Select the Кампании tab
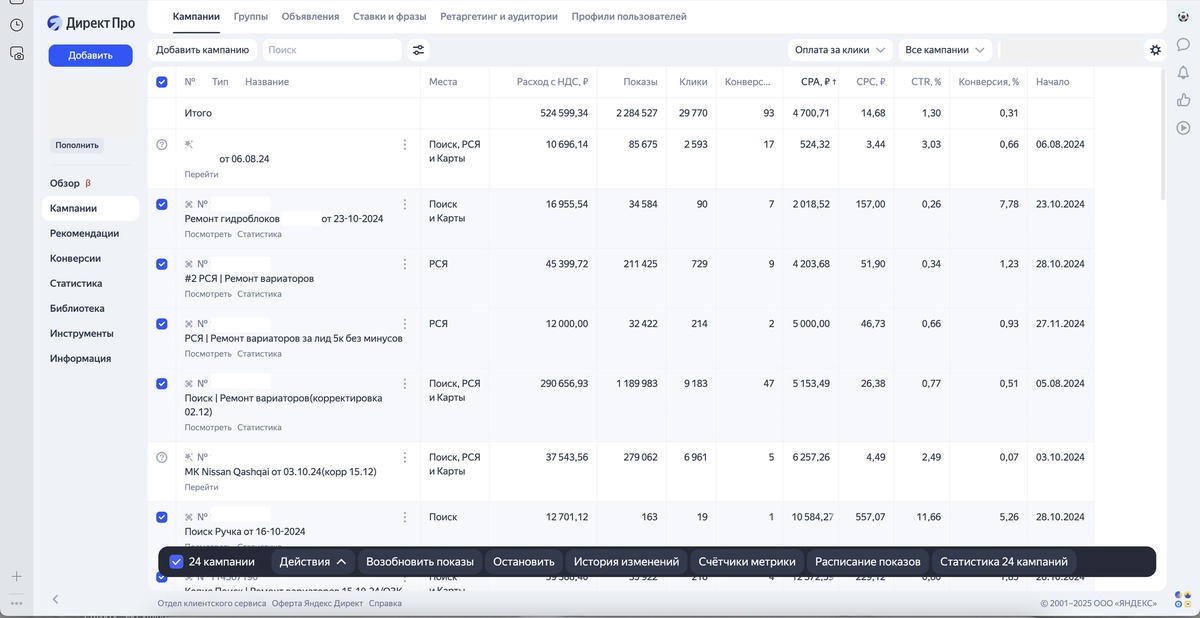1200x618 pixels. 196,17
